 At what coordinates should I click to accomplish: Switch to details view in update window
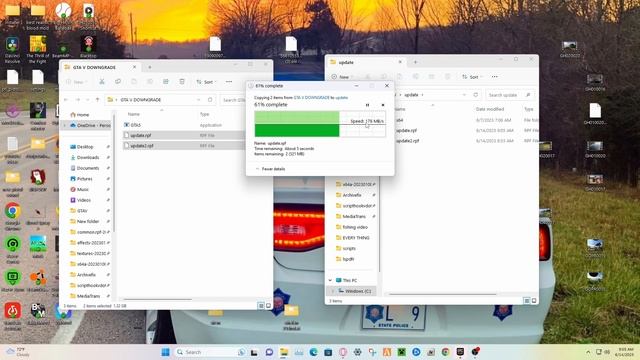pyautogui.click(x=527, y=300)
